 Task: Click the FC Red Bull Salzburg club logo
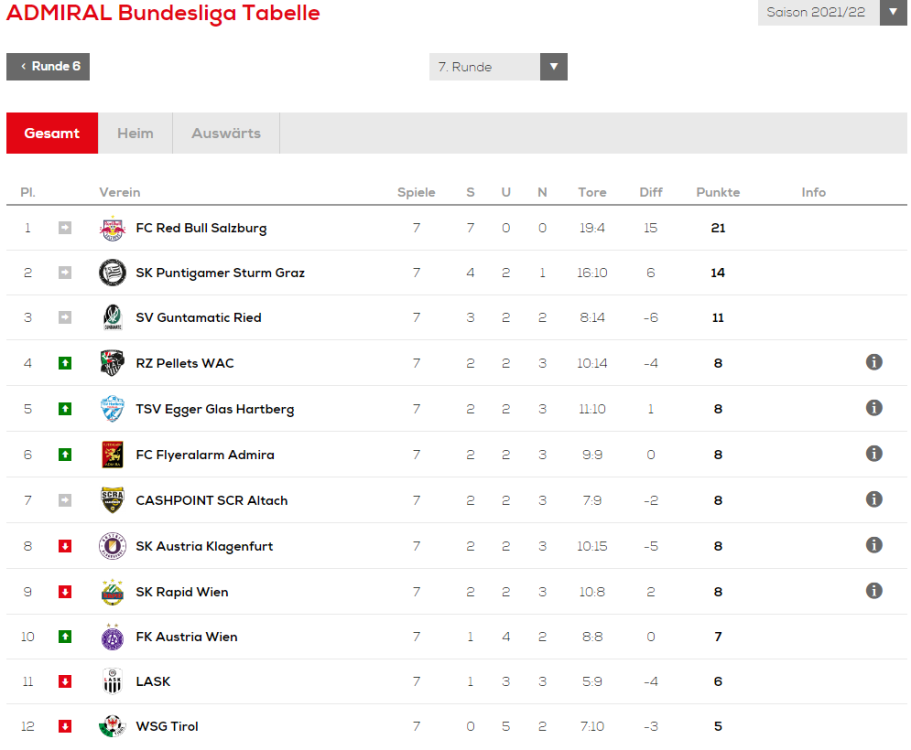tap(112, 228)
